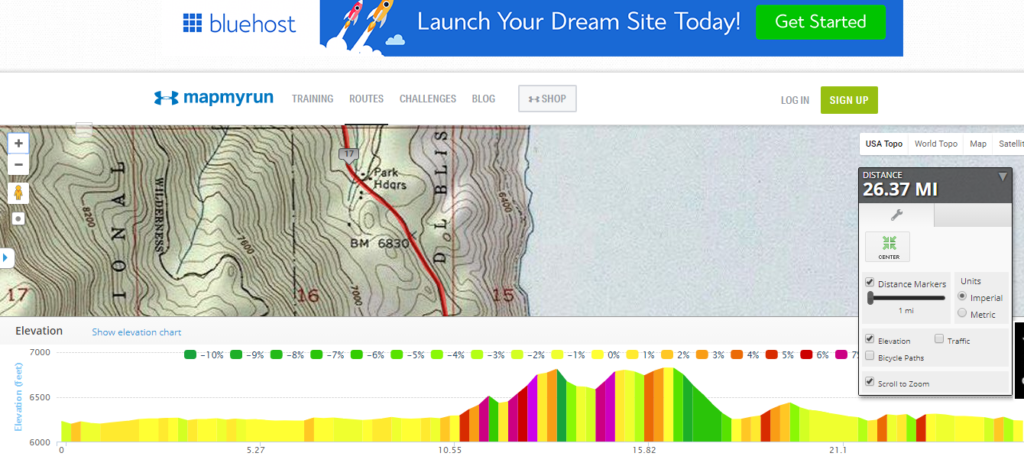
Task: Click the 21.1 mile axis label
Action: click(x=838, y=450)
